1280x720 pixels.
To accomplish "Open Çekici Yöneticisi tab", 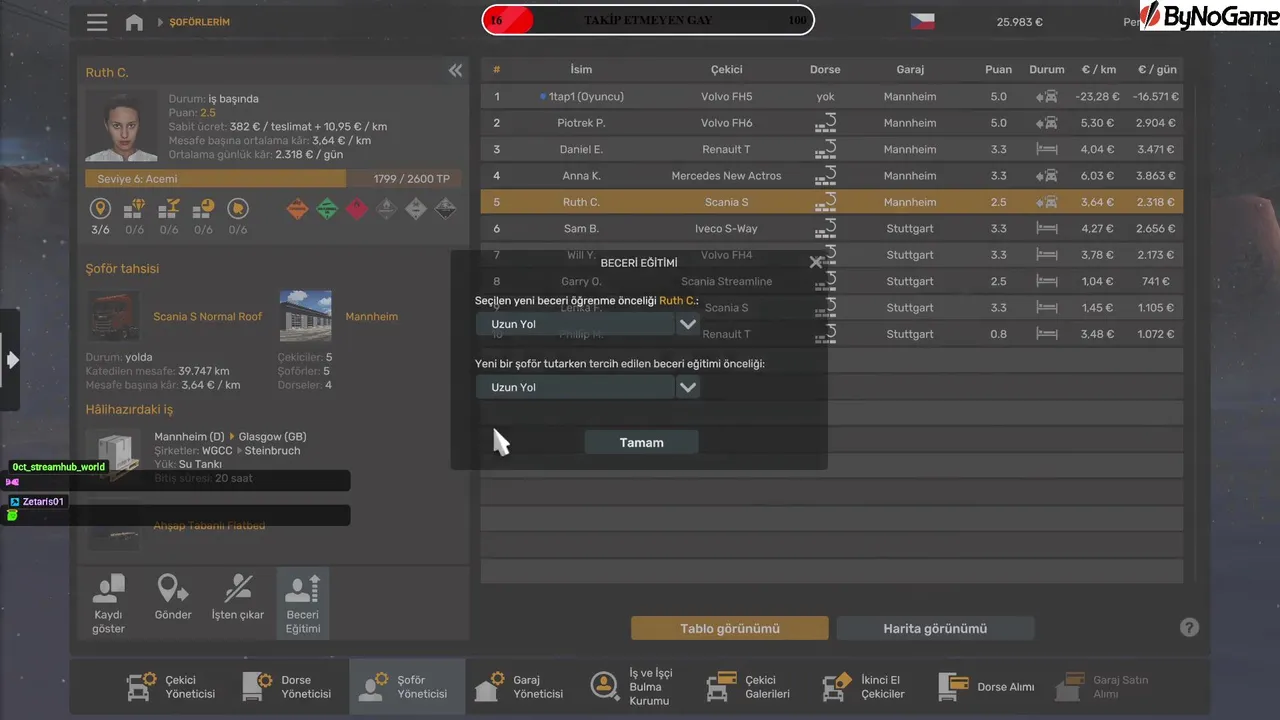I will (x=173, y=687).
